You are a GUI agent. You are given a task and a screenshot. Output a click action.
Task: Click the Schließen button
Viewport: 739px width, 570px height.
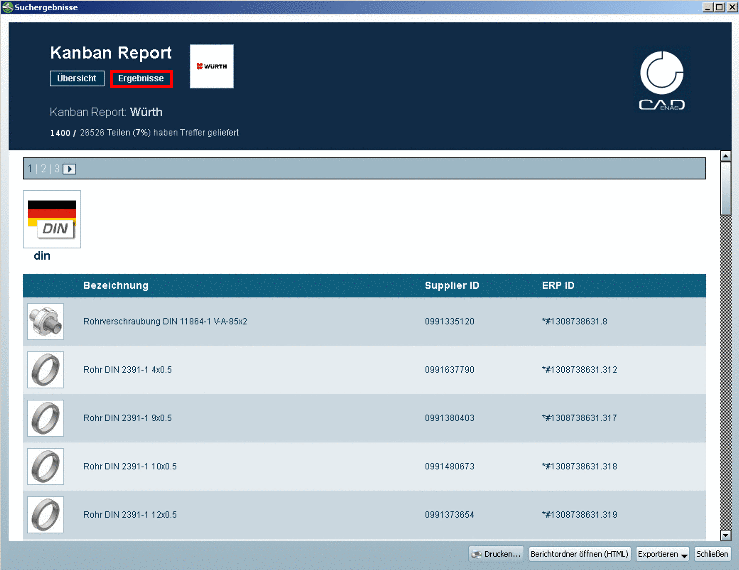(x=712, y=554)
